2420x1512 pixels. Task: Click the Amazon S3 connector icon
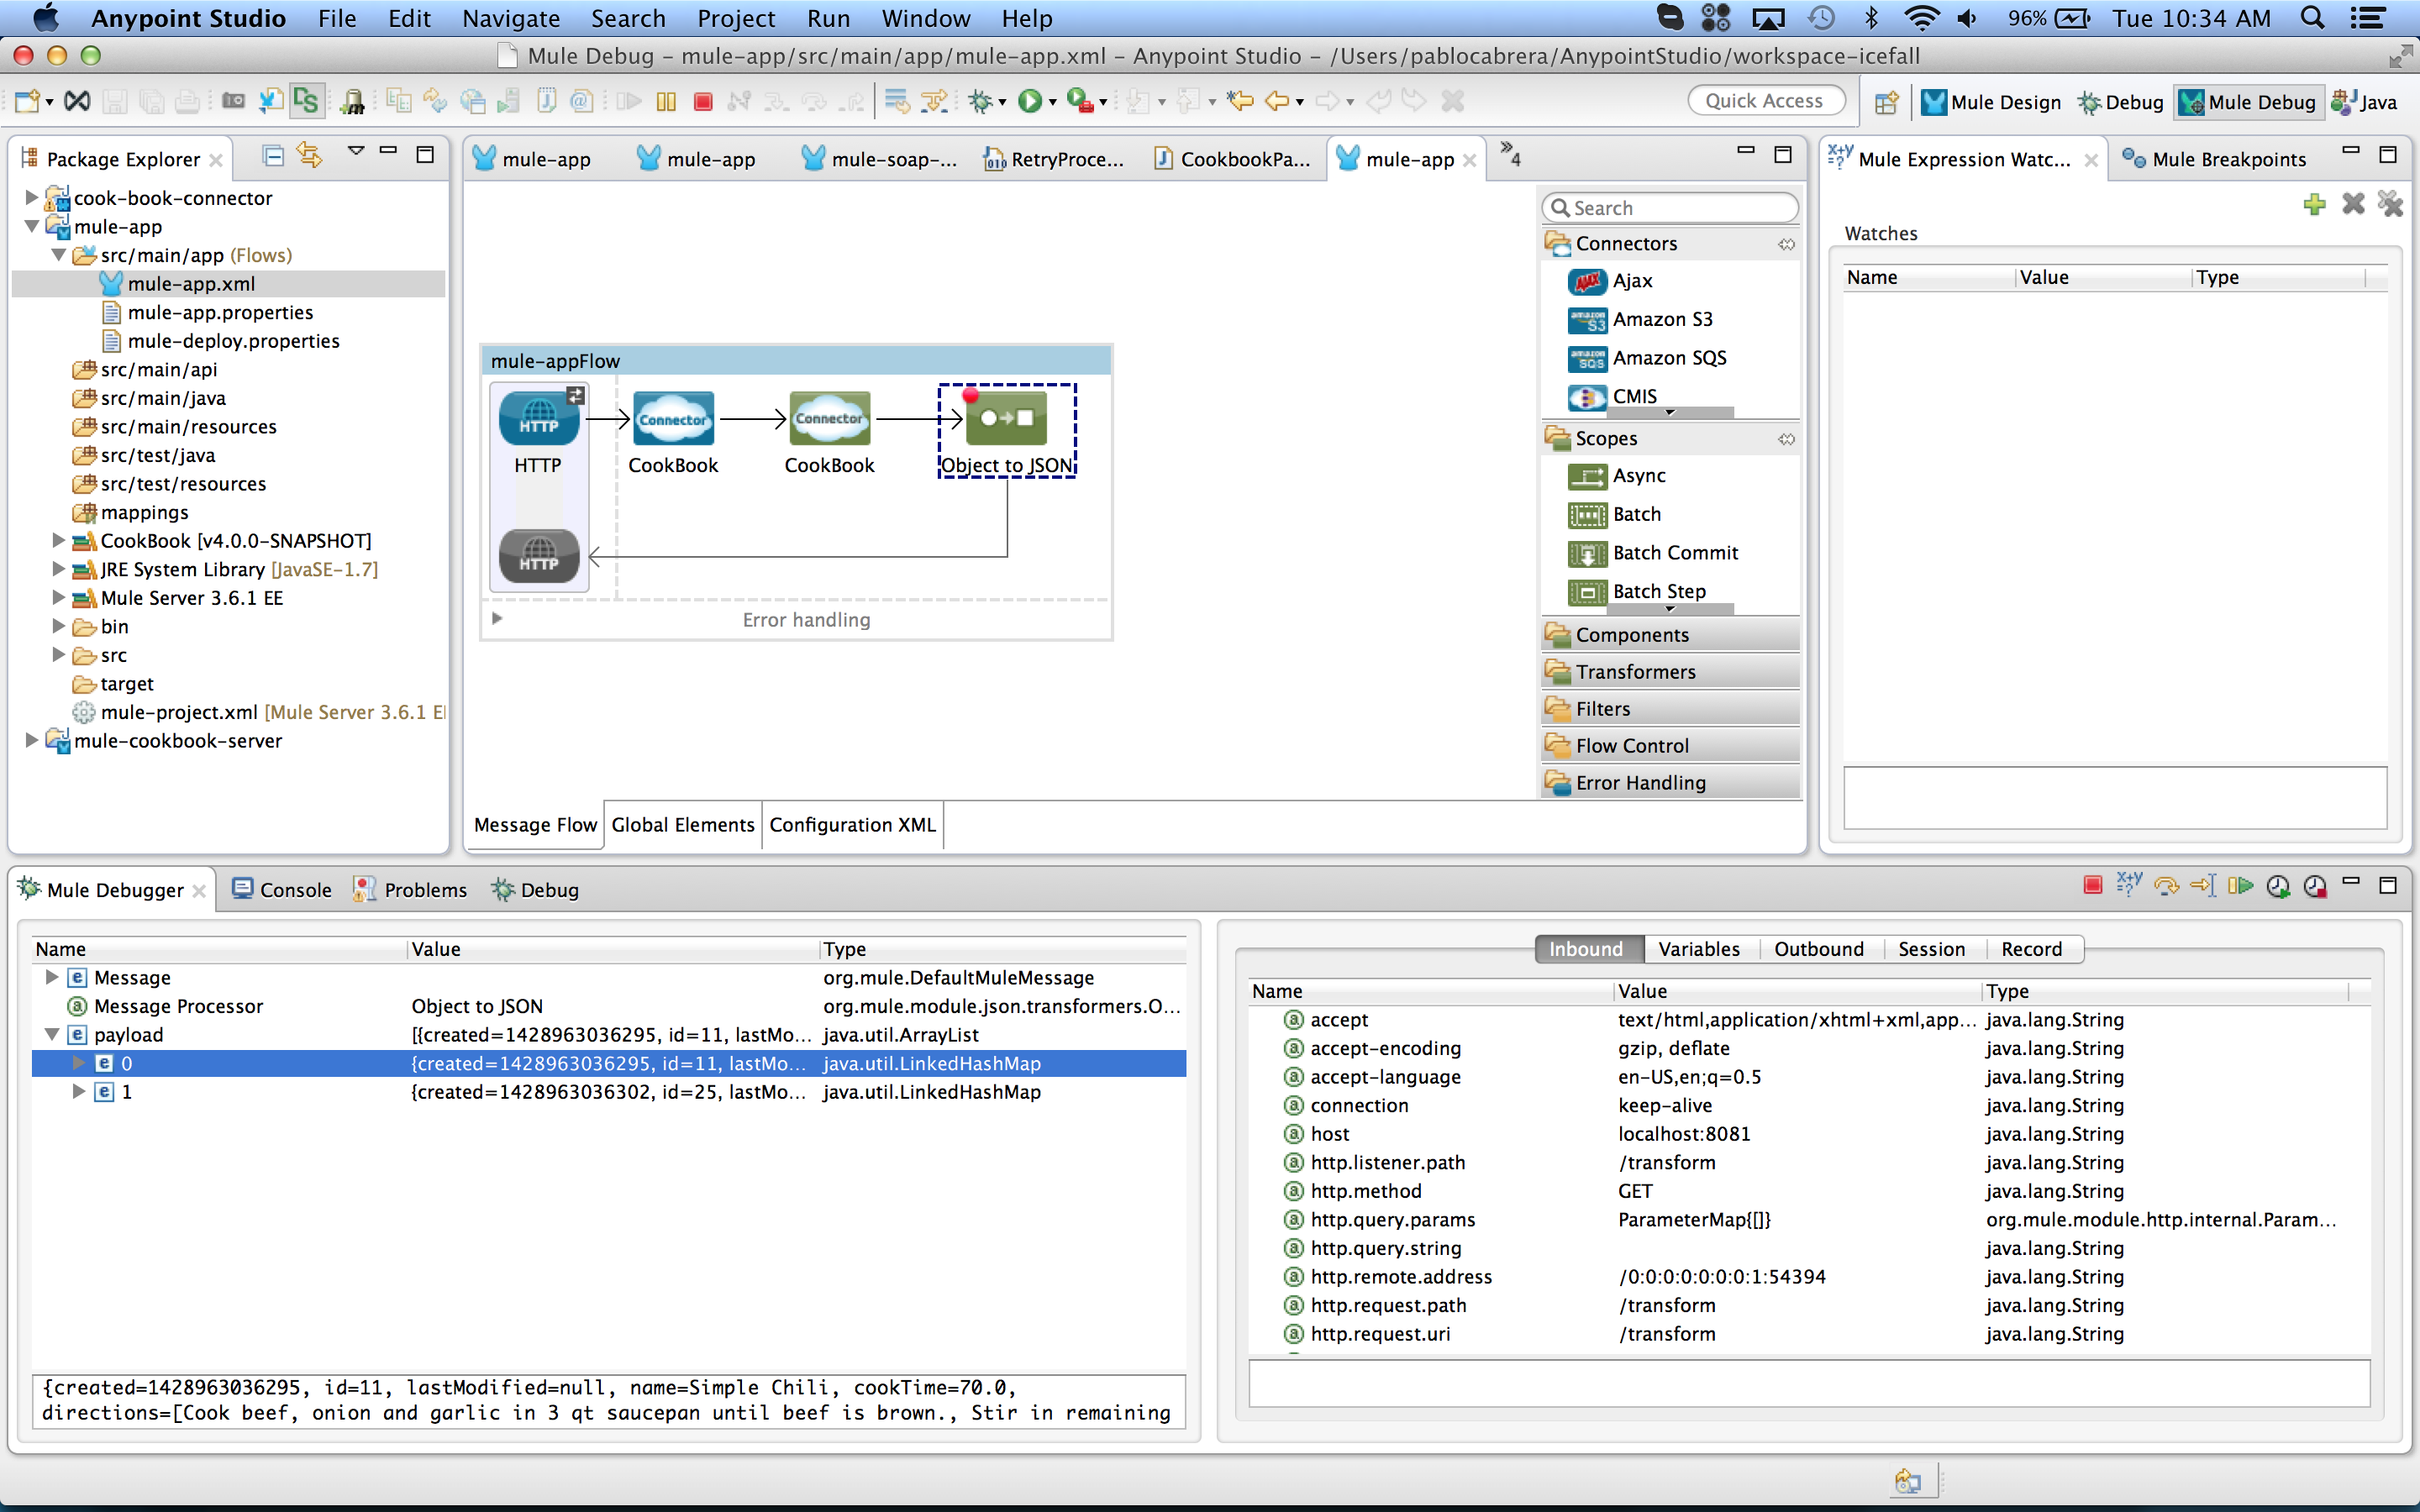[1589, 318]
